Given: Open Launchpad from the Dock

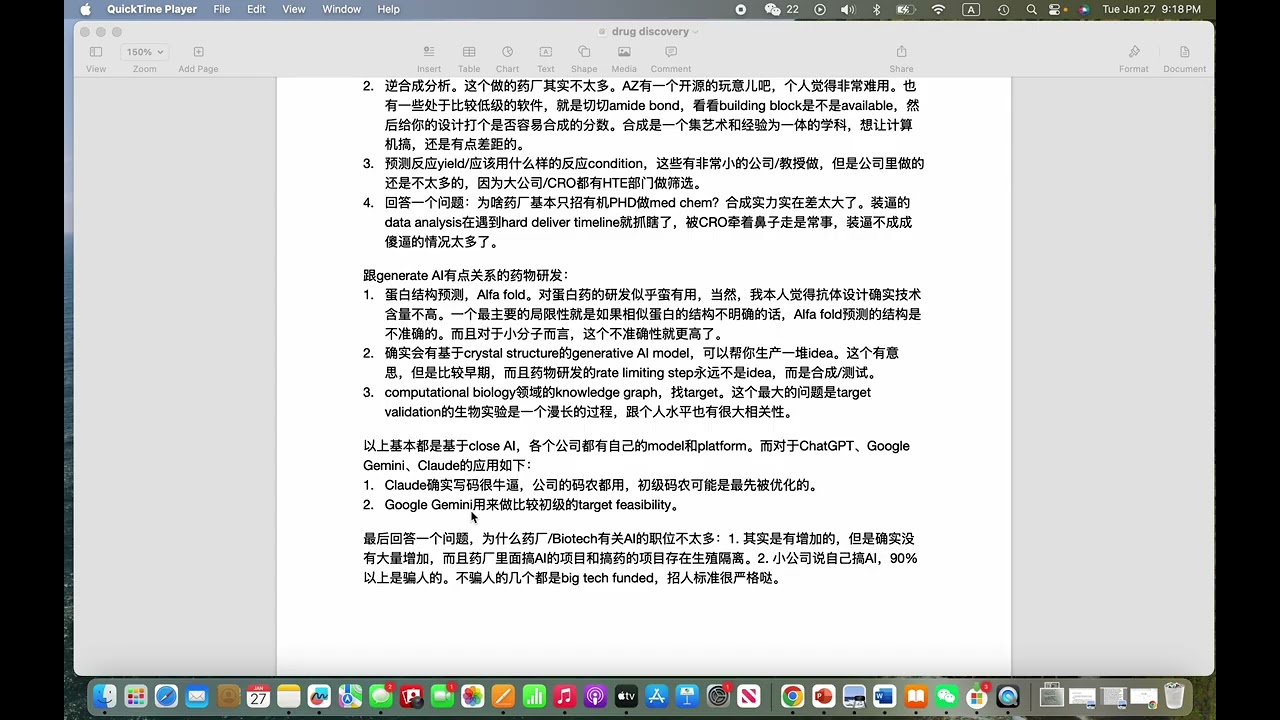Looking at the screenshot, I should (136, 696).
